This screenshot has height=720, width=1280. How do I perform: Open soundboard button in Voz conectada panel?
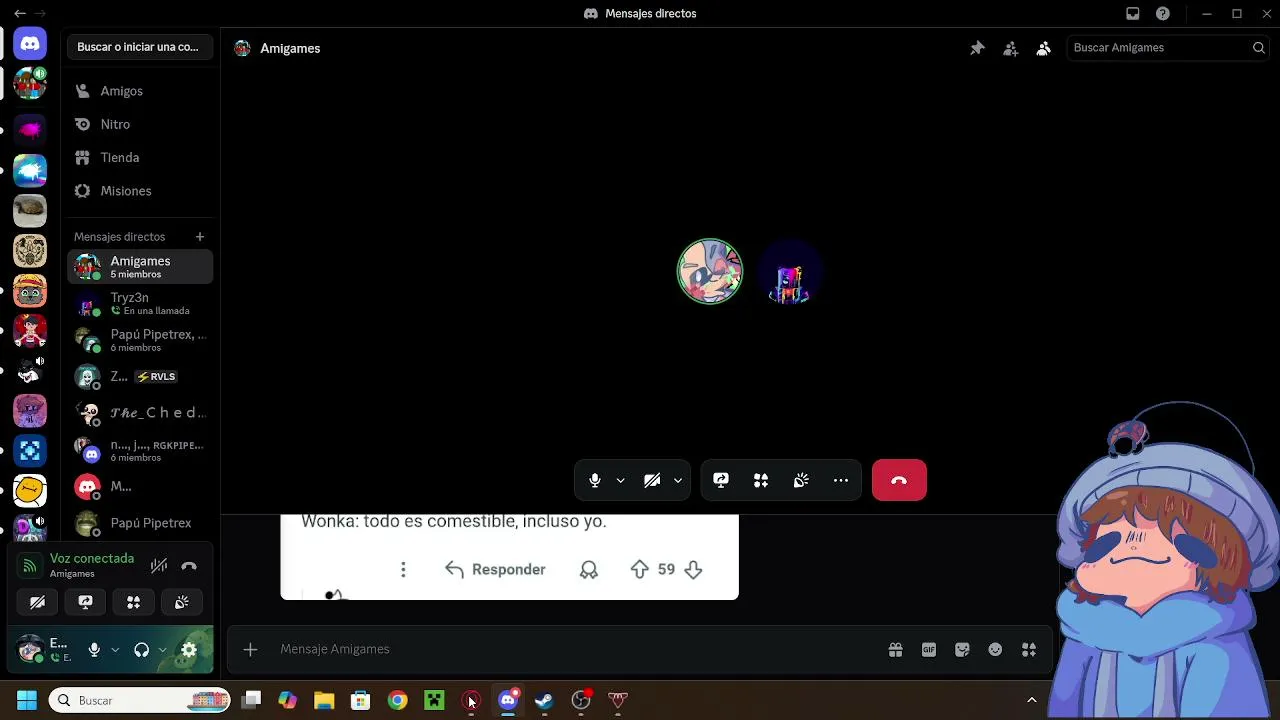[181, 602]
